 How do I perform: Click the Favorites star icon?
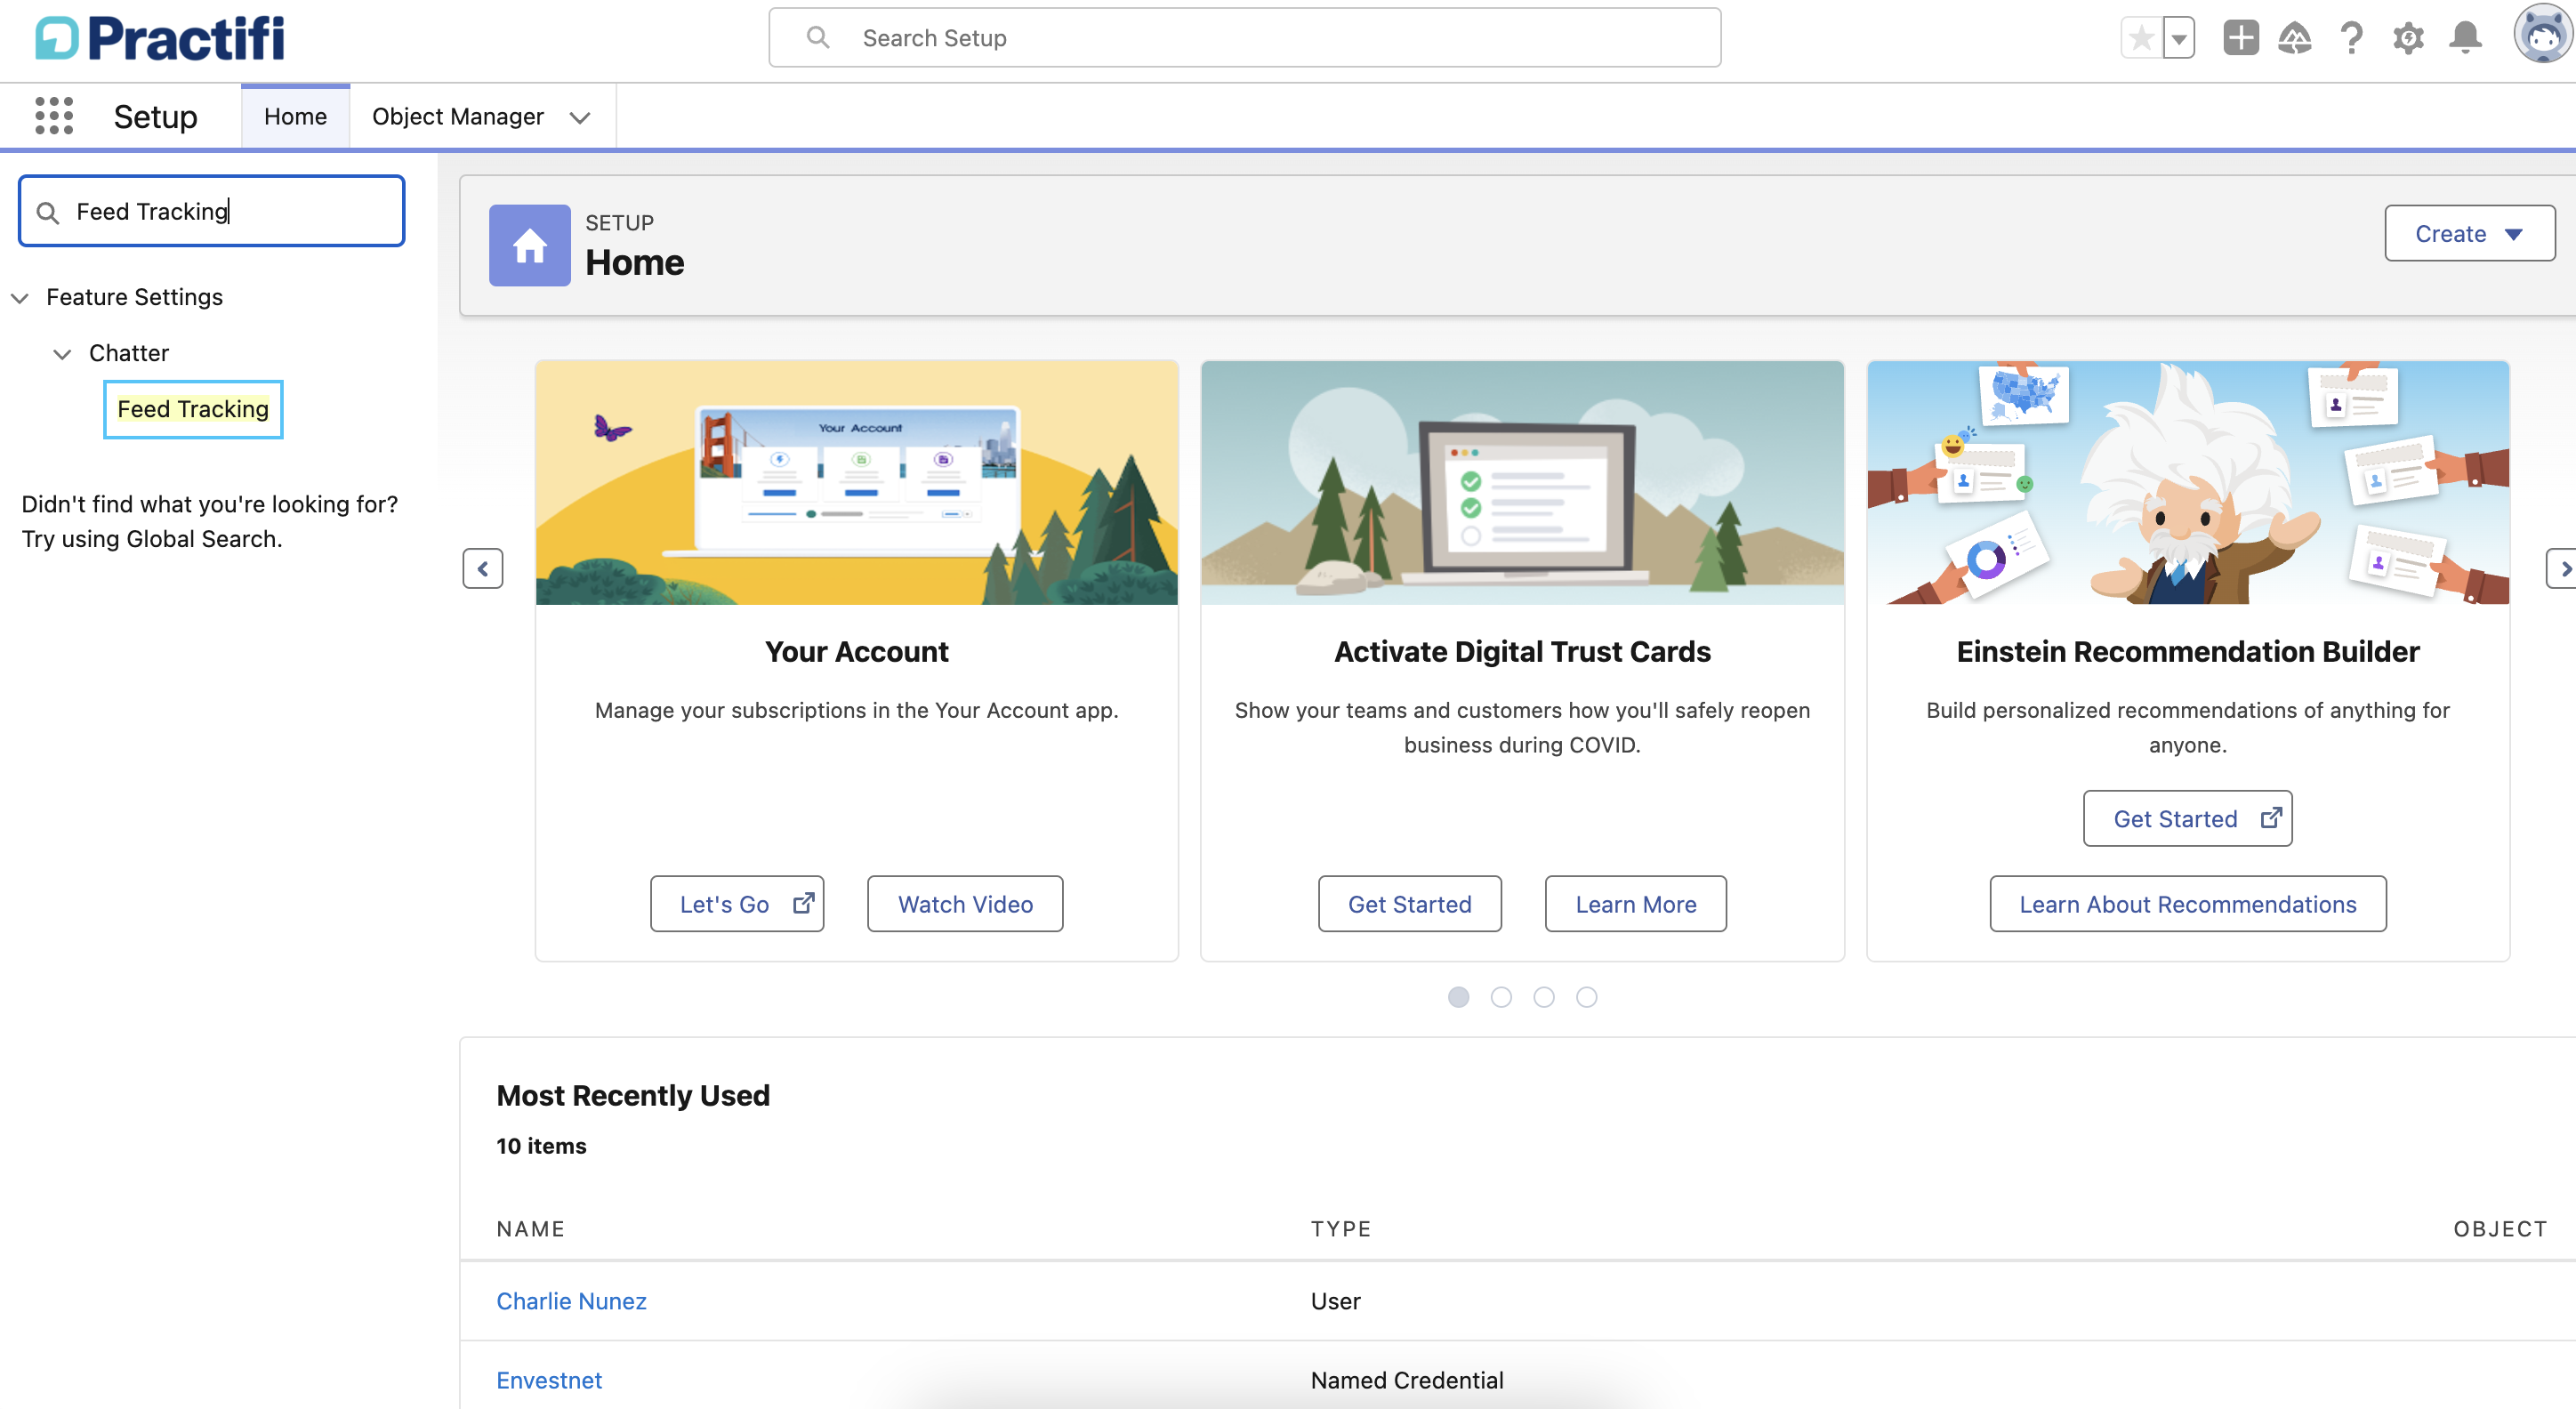[x=2141, y=38]
